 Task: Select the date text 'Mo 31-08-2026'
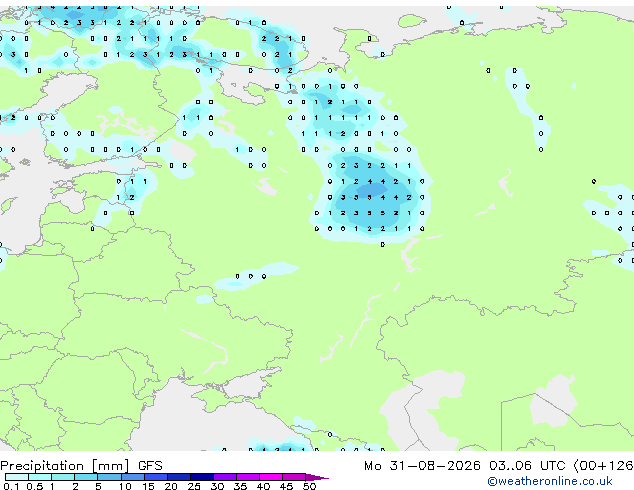(422, 466)
